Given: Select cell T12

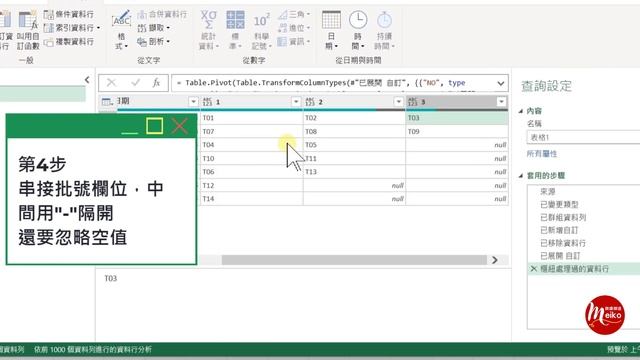Looking at the screenshot, I should [x=251, y=185].
